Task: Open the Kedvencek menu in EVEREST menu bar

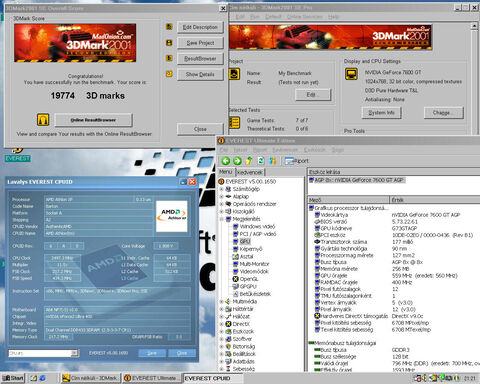Action: pyautogui.click(x=285, y=150)
